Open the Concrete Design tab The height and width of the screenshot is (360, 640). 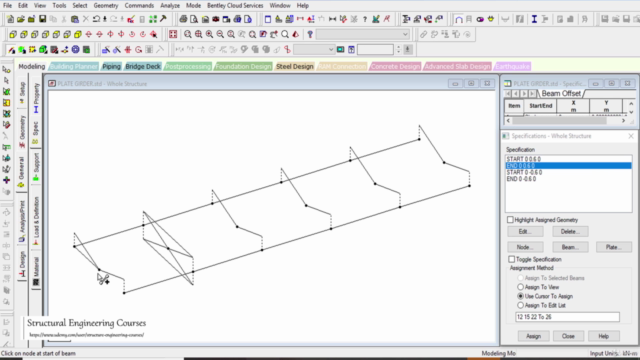(x=395, y=66)
